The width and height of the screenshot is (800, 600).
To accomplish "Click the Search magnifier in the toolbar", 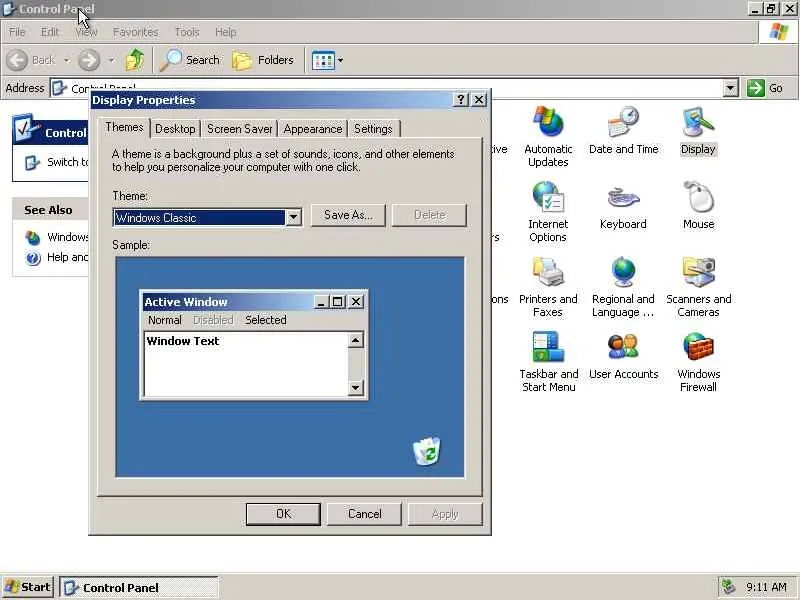I will [171, 60].
